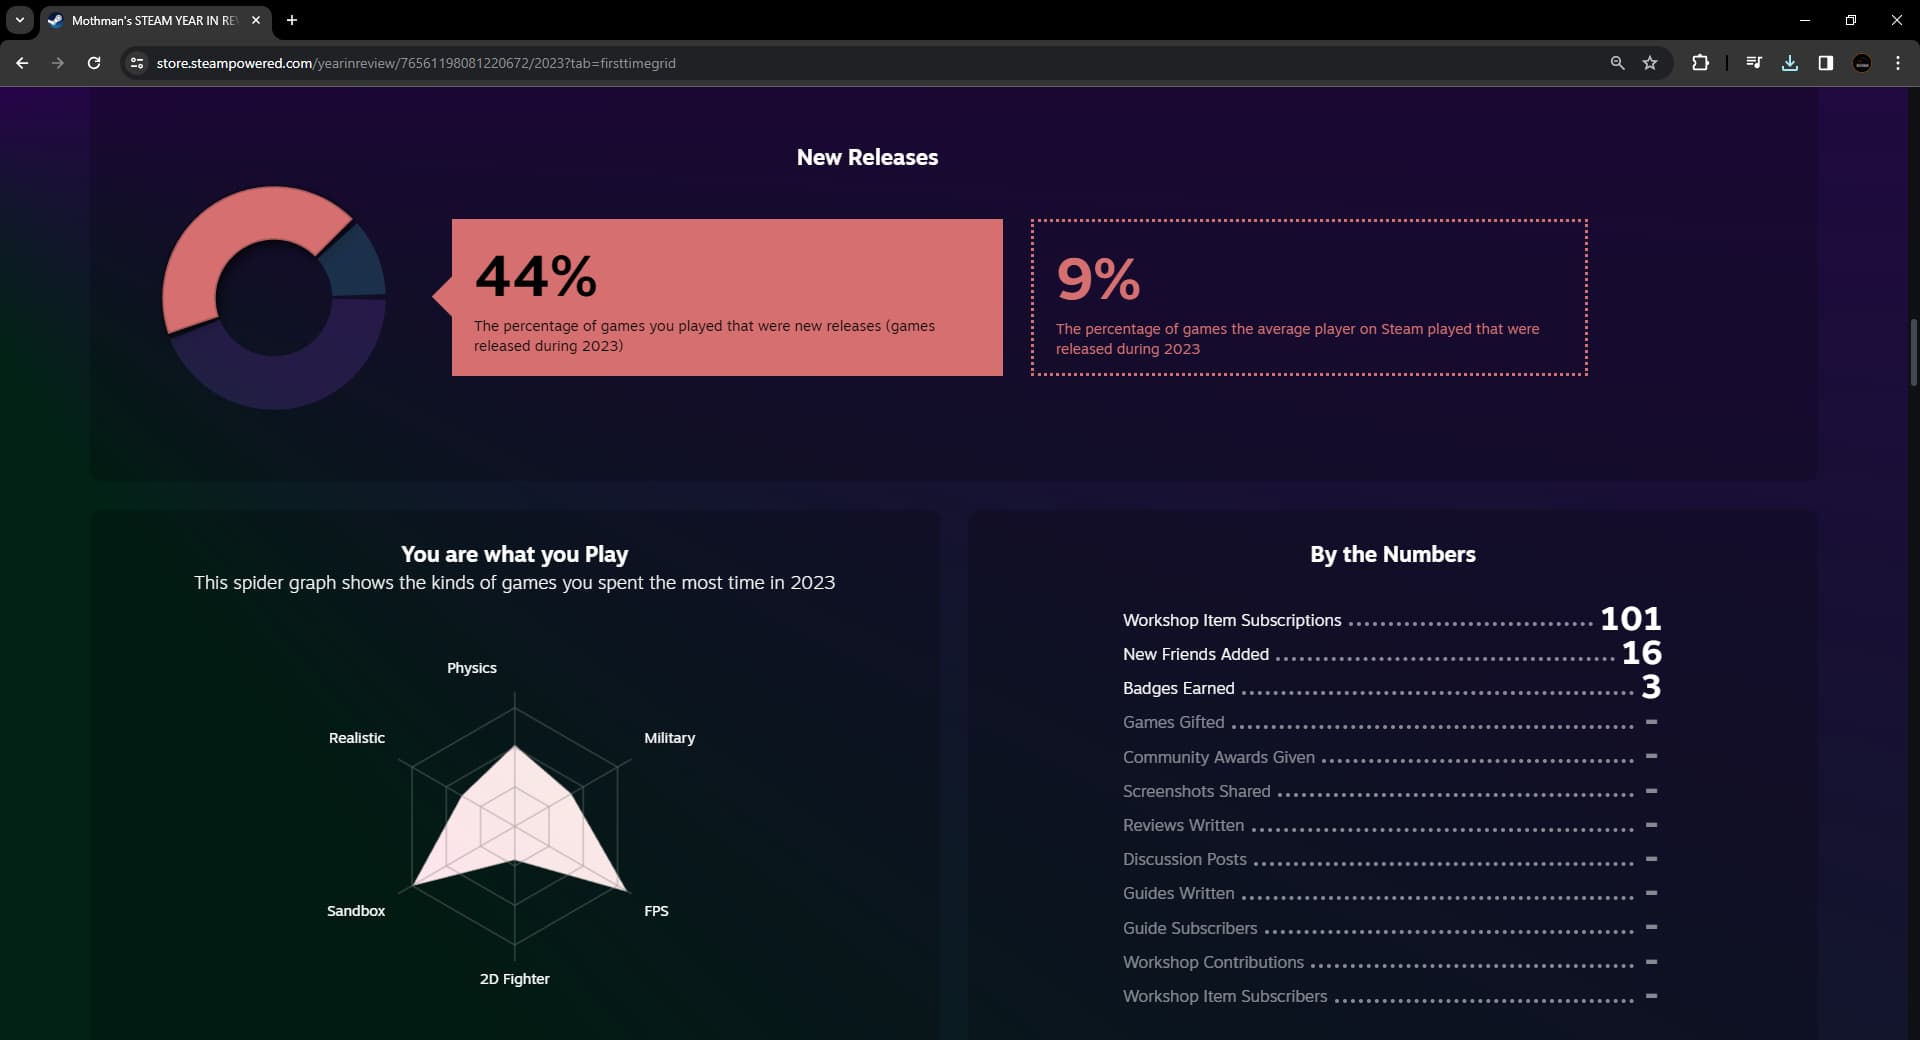
Task: Open the Extensions puzzle-piece menu
Action: click(x=1700, y=63)
